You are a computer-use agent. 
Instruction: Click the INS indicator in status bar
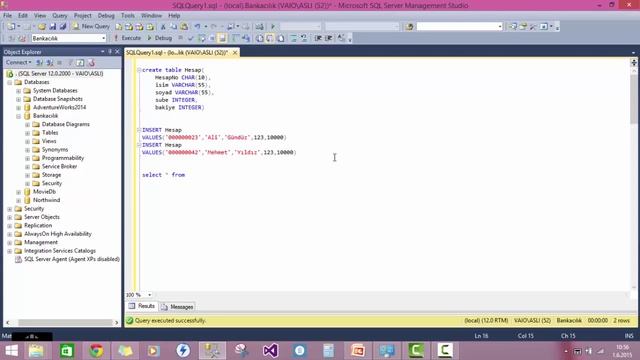629,336
